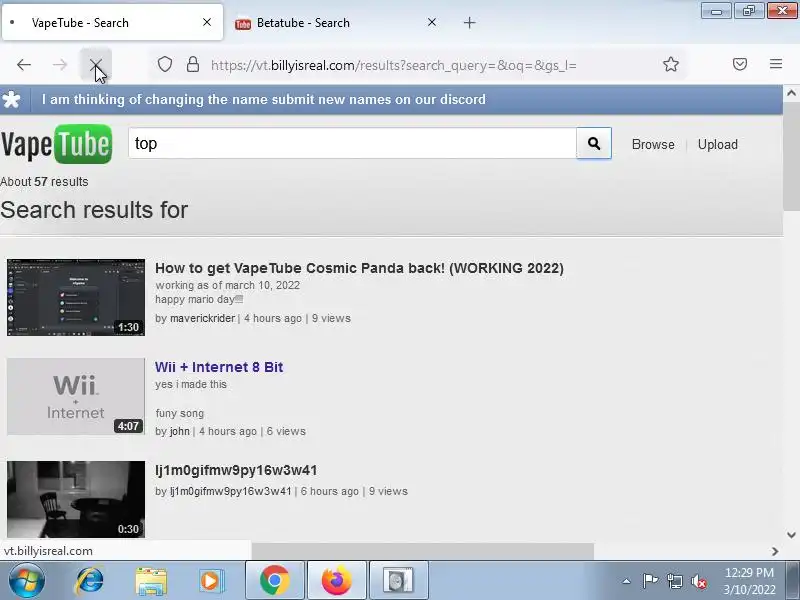Click the network tray icon
The width and height of the screenshot is (800, 600).
pos(674,581)
